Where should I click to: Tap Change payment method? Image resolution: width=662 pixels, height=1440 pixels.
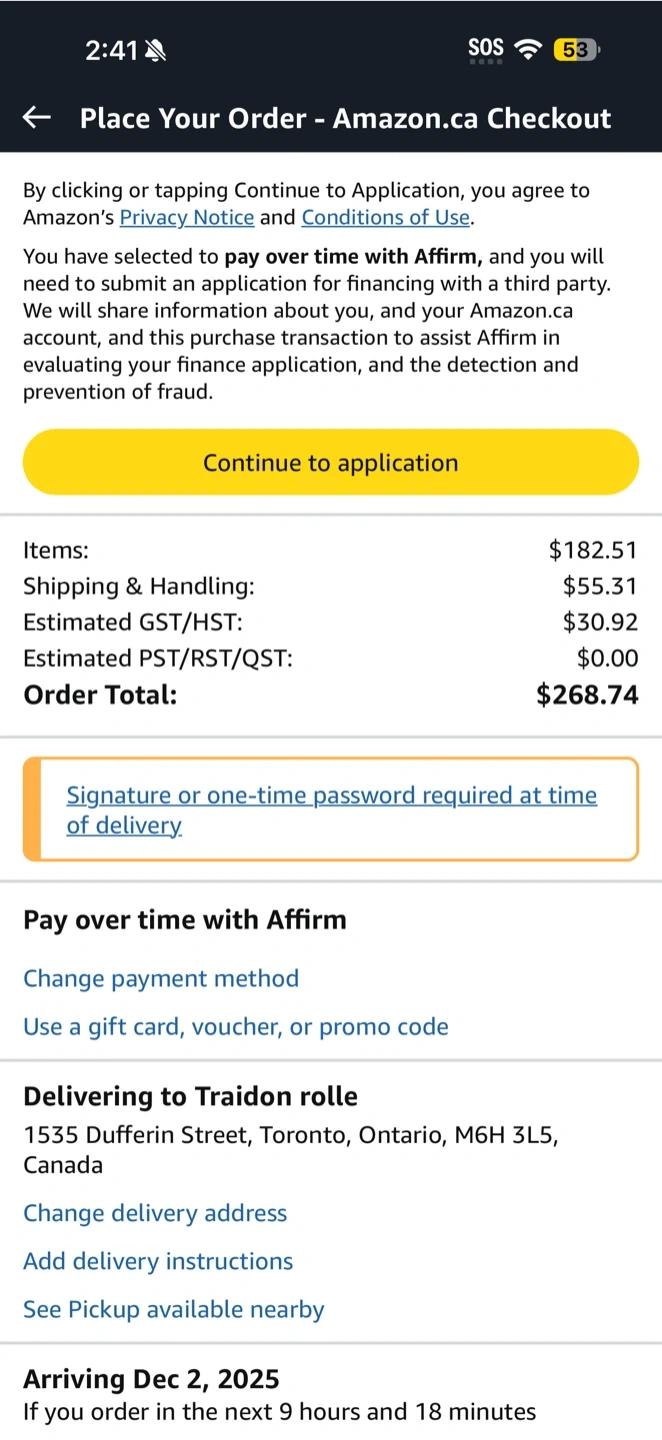tap(161, 978)
